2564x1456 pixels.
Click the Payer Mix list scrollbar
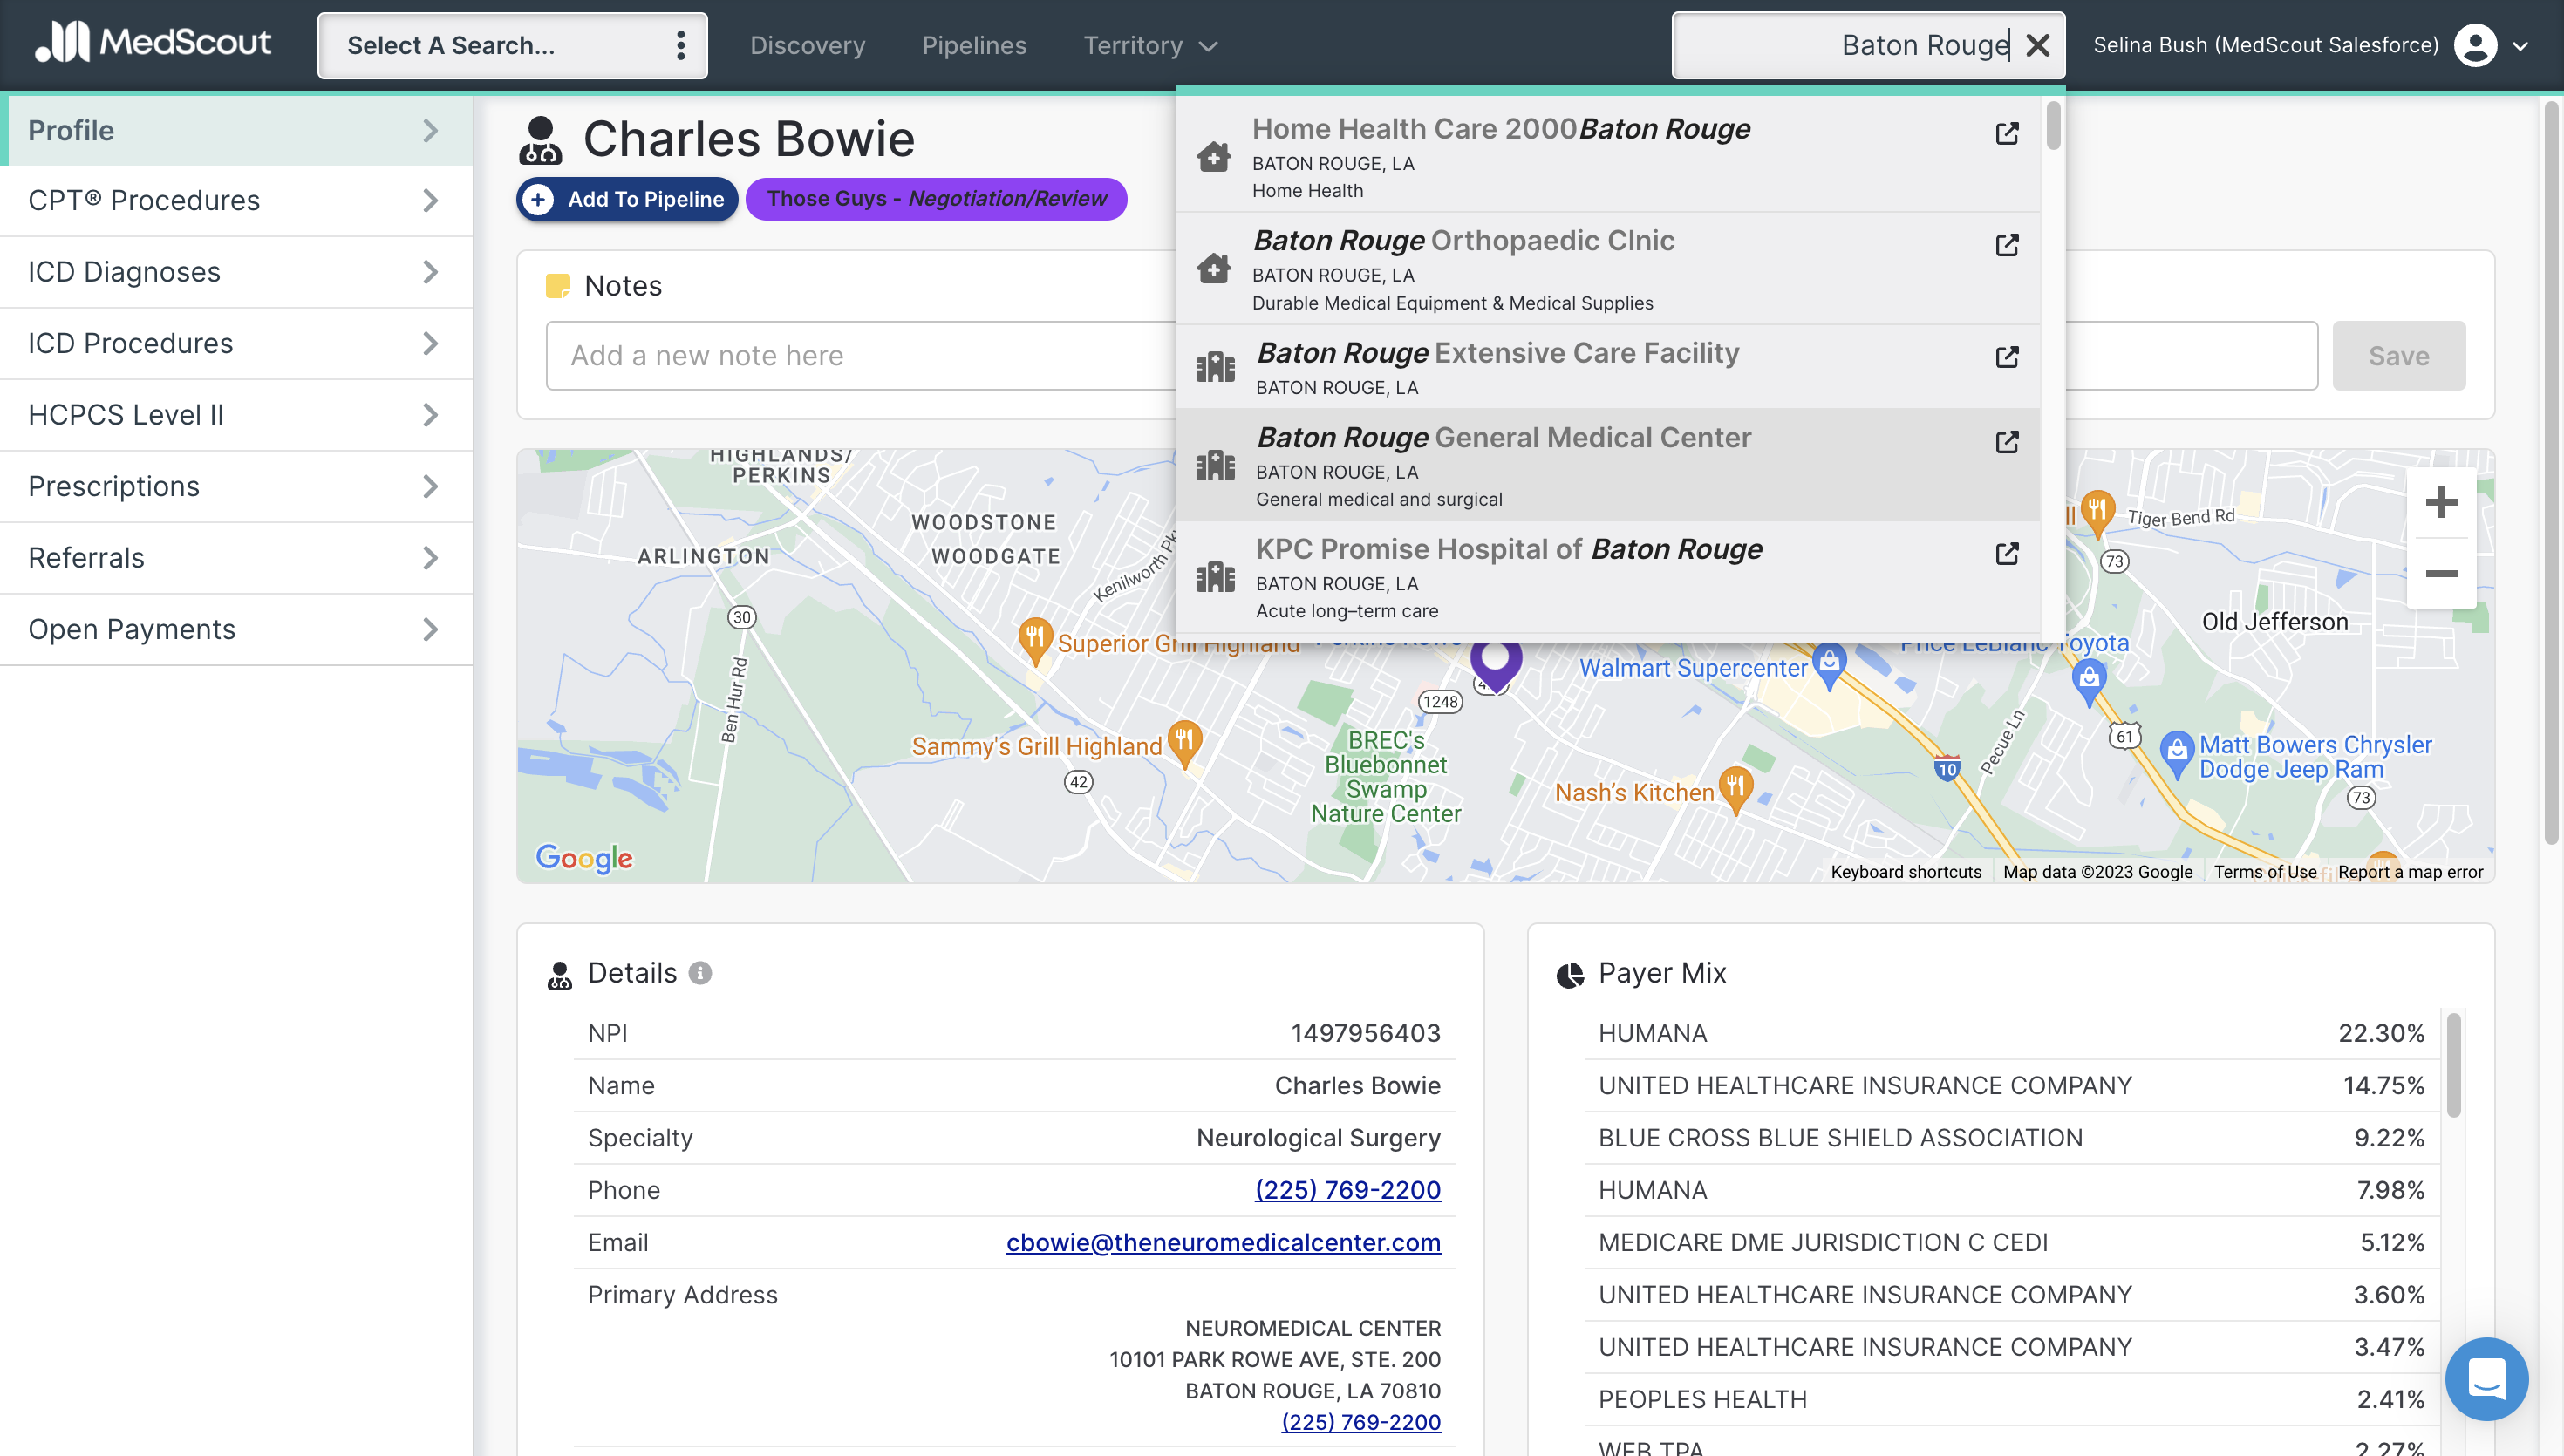coord(2452,1065)
